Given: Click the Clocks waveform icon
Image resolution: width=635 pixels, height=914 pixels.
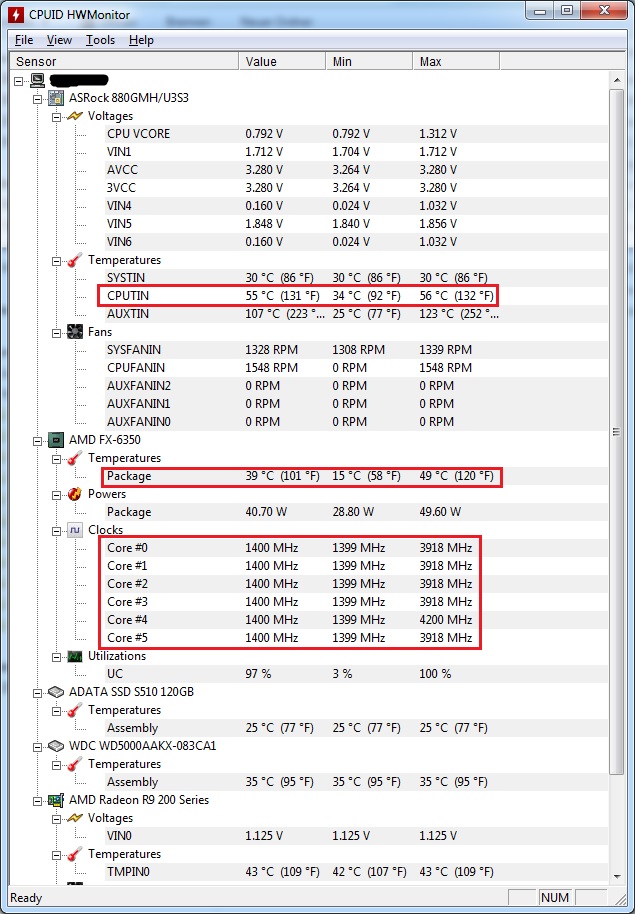Looking at the screenshot, I should (75, 530).
